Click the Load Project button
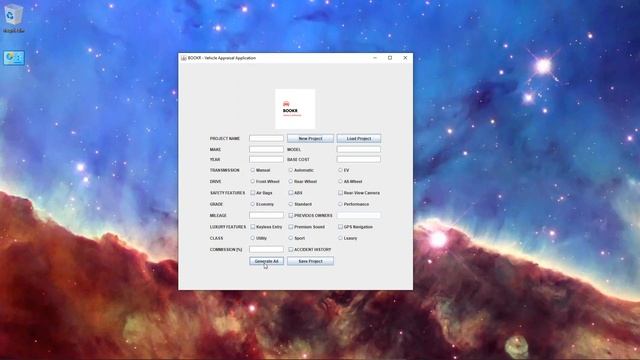This screenshot has width=640, height=360. click(x=359, y=138)
